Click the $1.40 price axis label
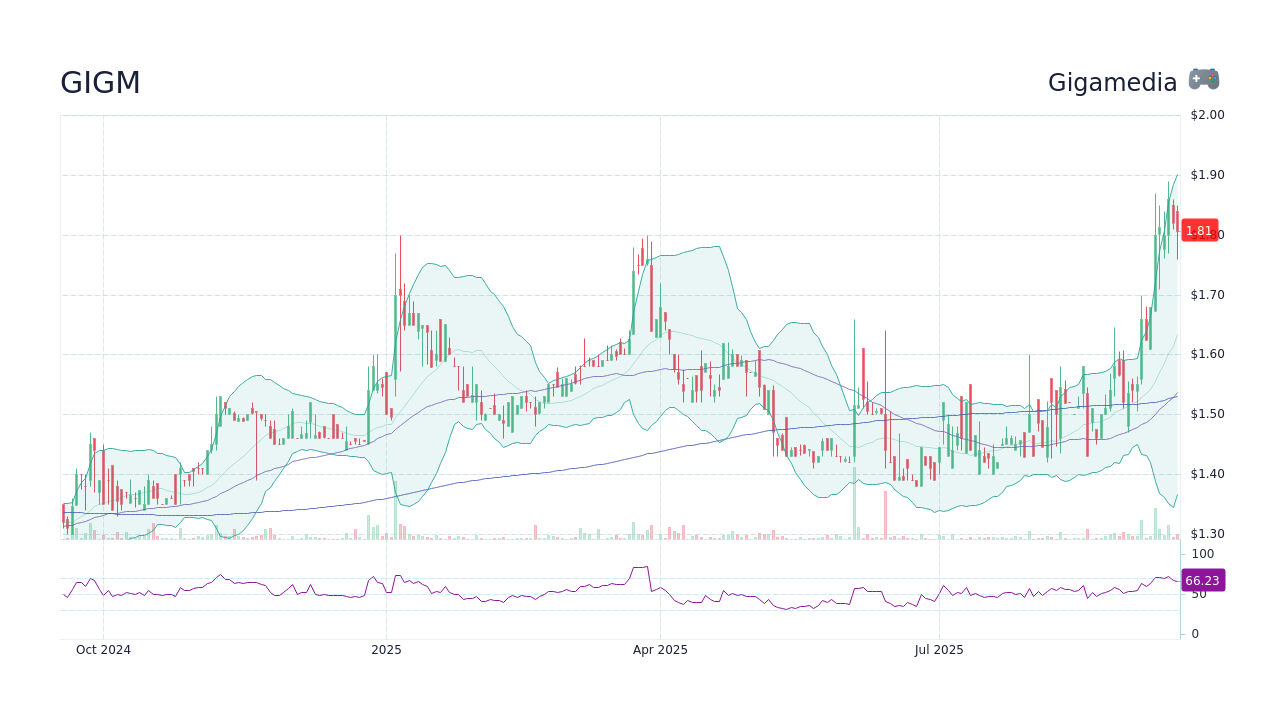Viewport: 1280px width, 720px height. [1207, 474]
